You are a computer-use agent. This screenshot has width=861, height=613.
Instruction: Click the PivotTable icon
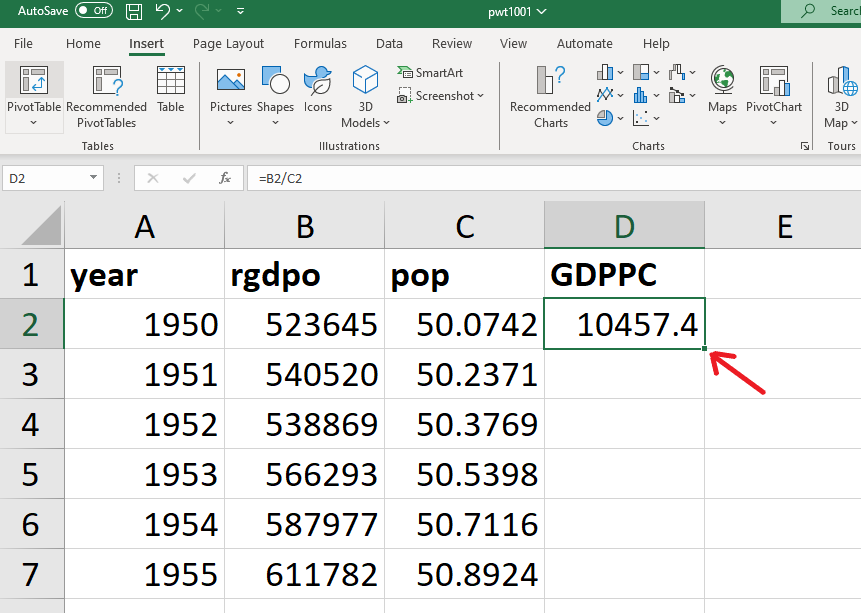(34, 82)
